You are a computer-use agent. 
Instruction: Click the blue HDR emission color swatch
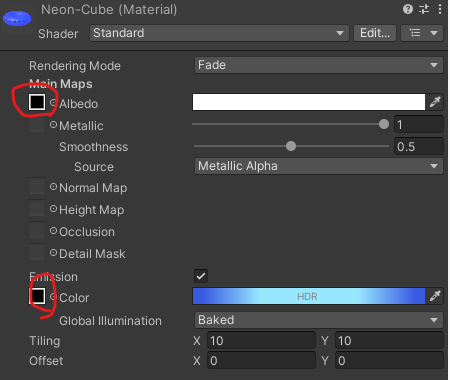pyautogui.click(x=309, y=296)
